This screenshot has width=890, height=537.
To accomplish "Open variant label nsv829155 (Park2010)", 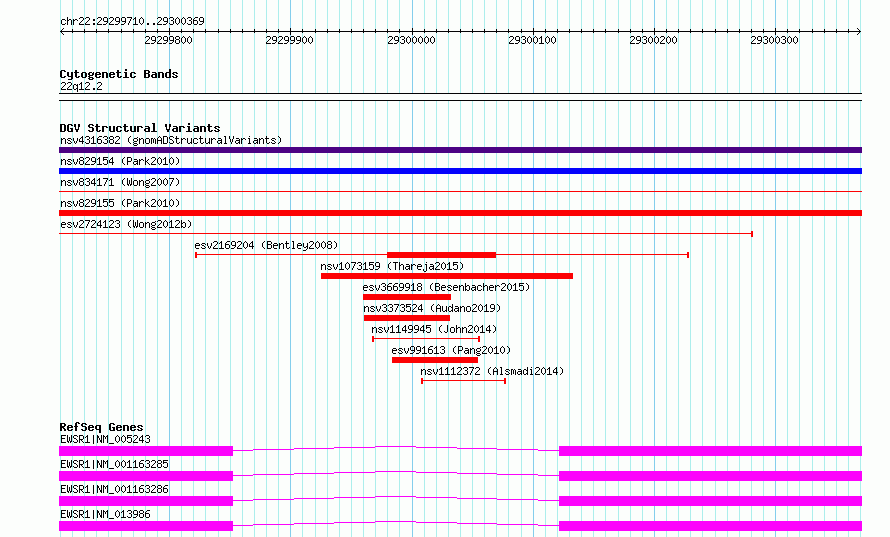I will (120, 203).
